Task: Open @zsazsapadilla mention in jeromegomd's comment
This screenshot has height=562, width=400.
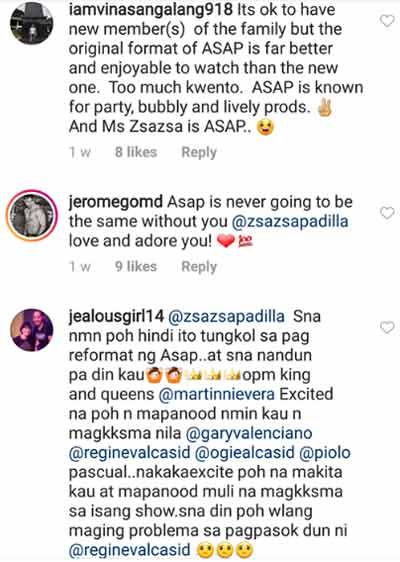Action: point(290,222)
